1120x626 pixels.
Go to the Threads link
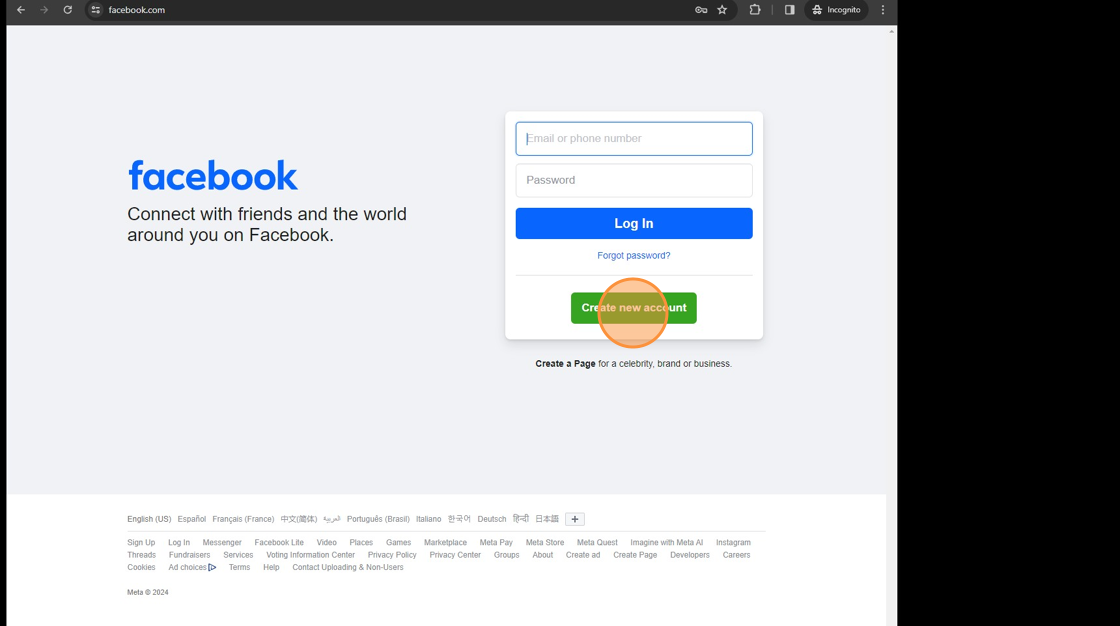tap(141, 555)
